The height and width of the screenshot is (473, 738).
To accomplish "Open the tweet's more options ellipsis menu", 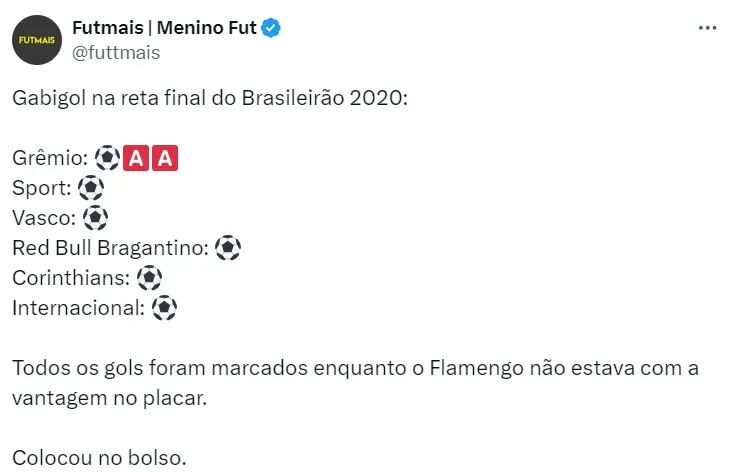I will [706, 30].
